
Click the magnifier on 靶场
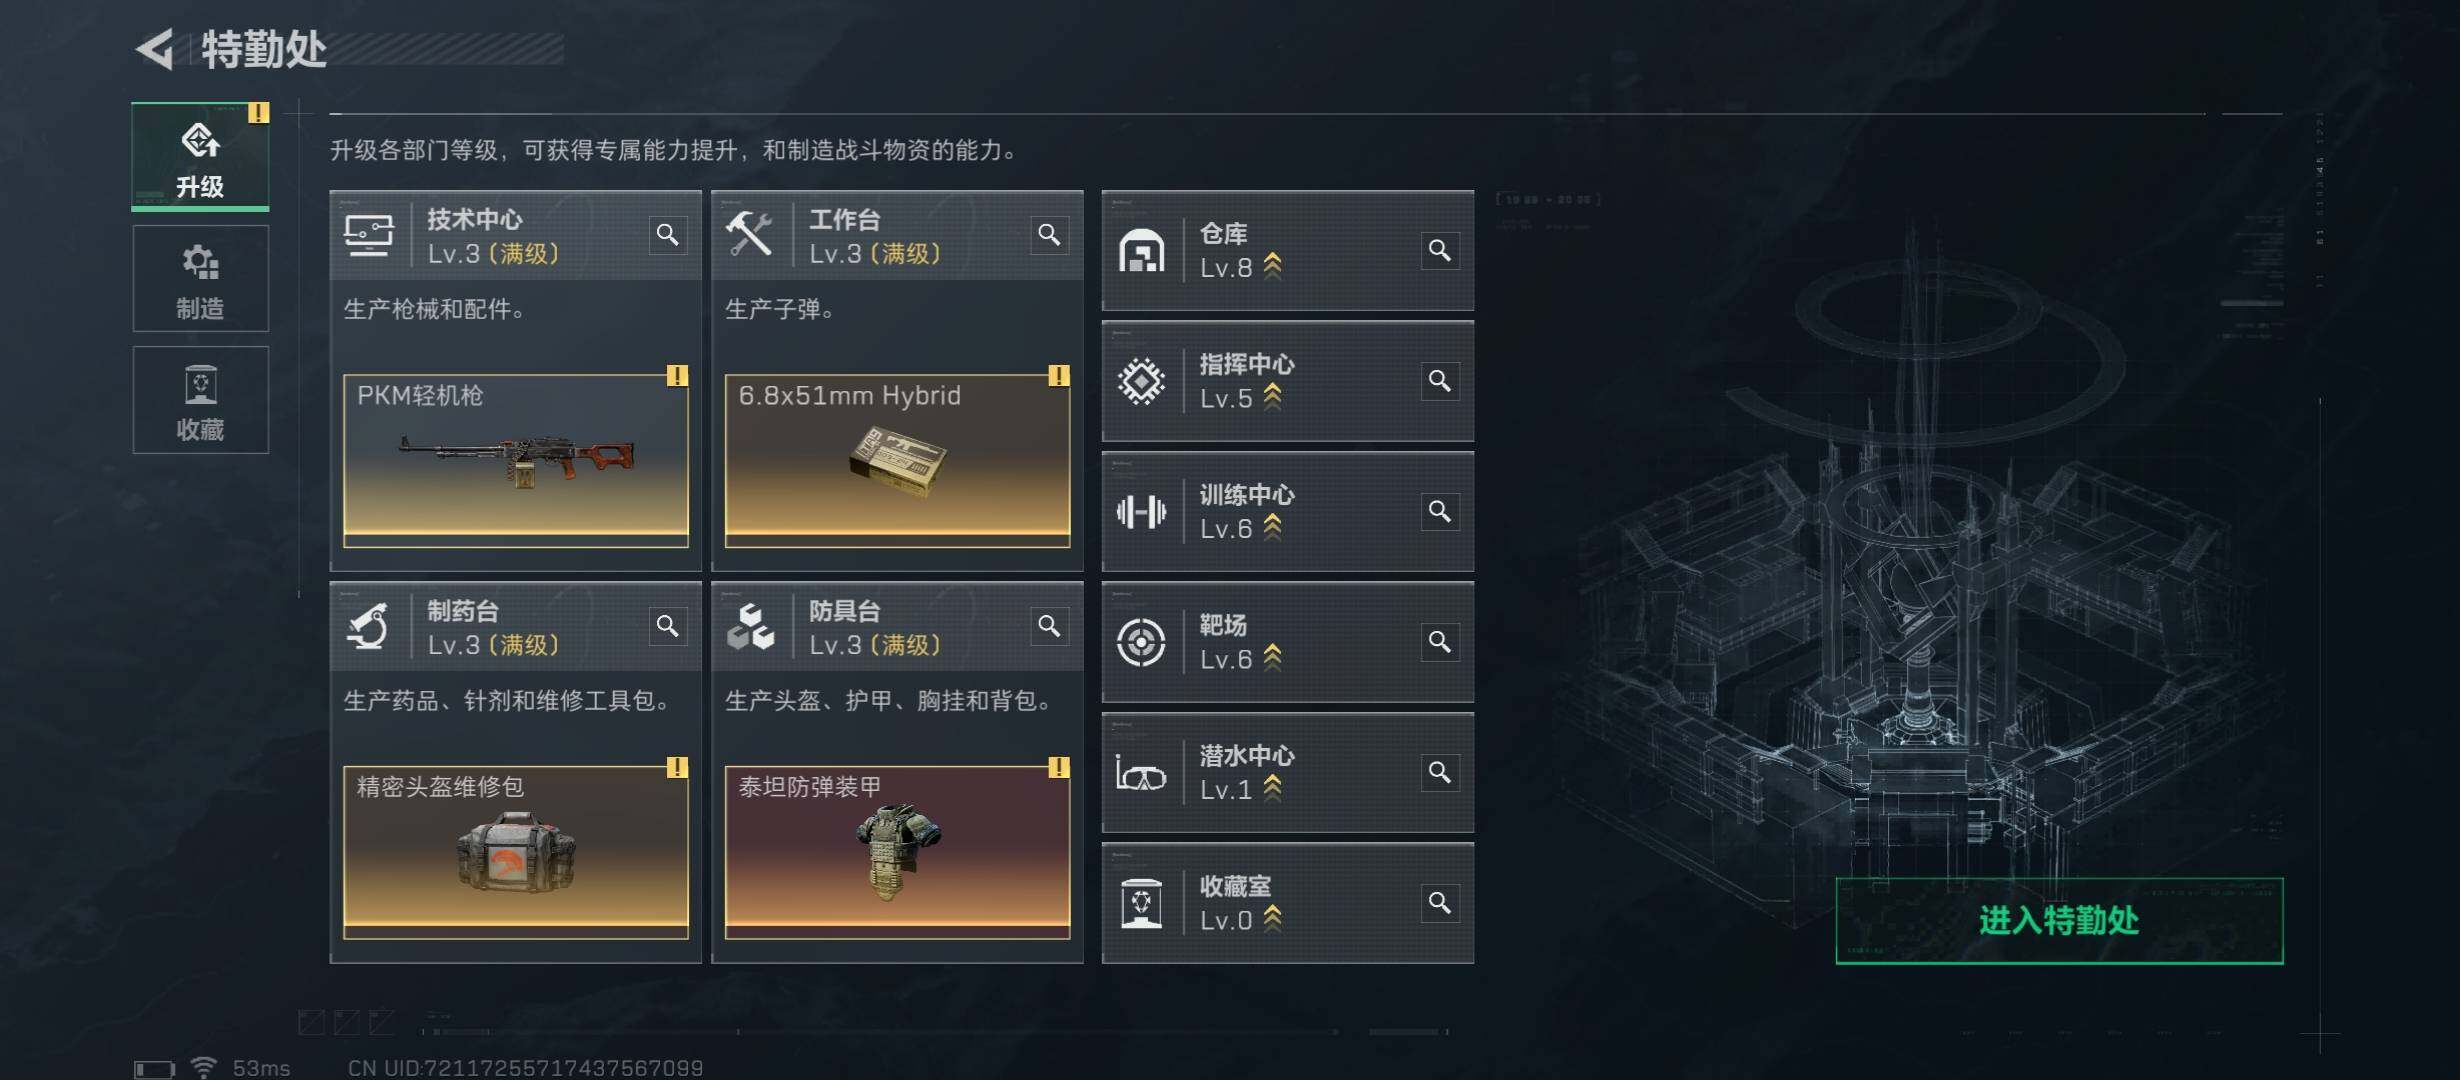point(1440,642)
